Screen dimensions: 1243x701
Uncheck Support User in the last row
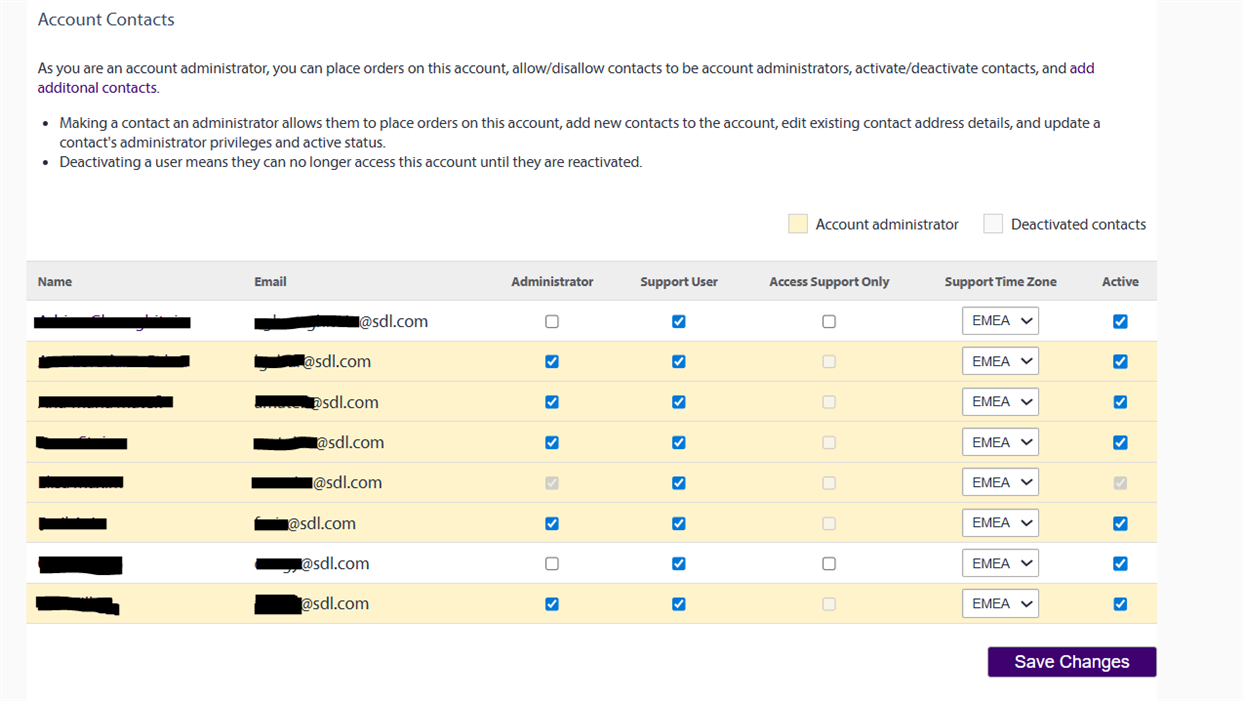pos(679,604)
